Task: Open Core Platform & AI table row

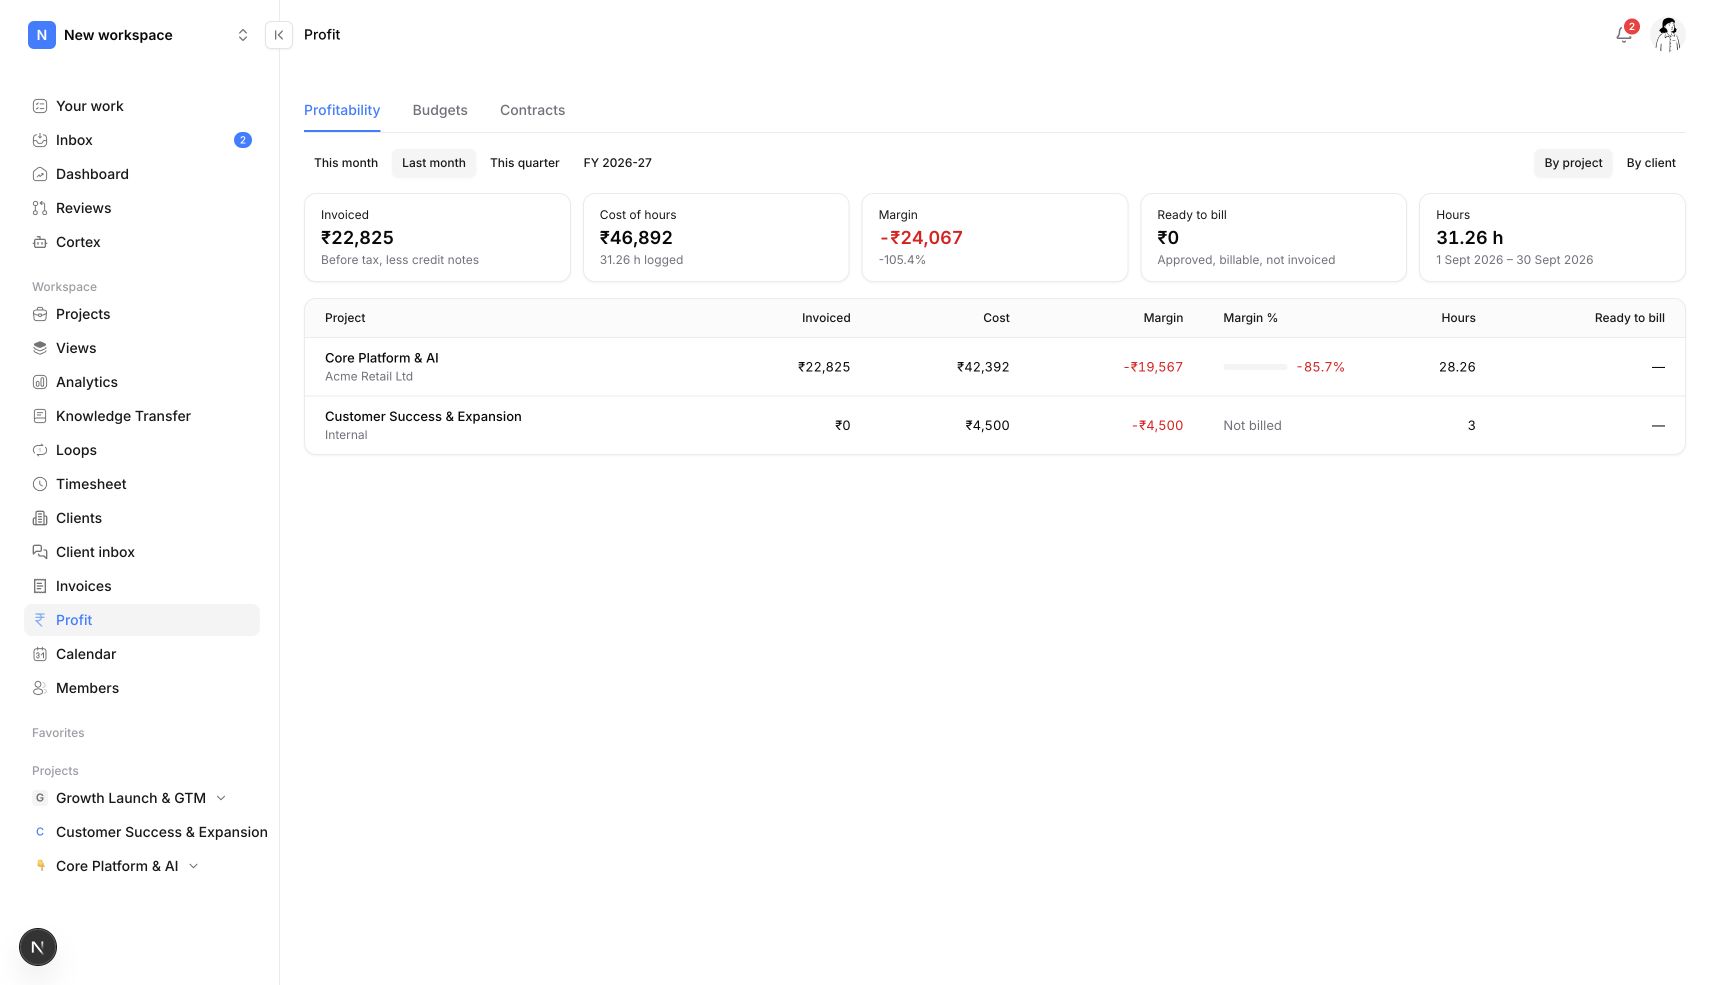Action: pyautogui.click(x=995, y=367)
